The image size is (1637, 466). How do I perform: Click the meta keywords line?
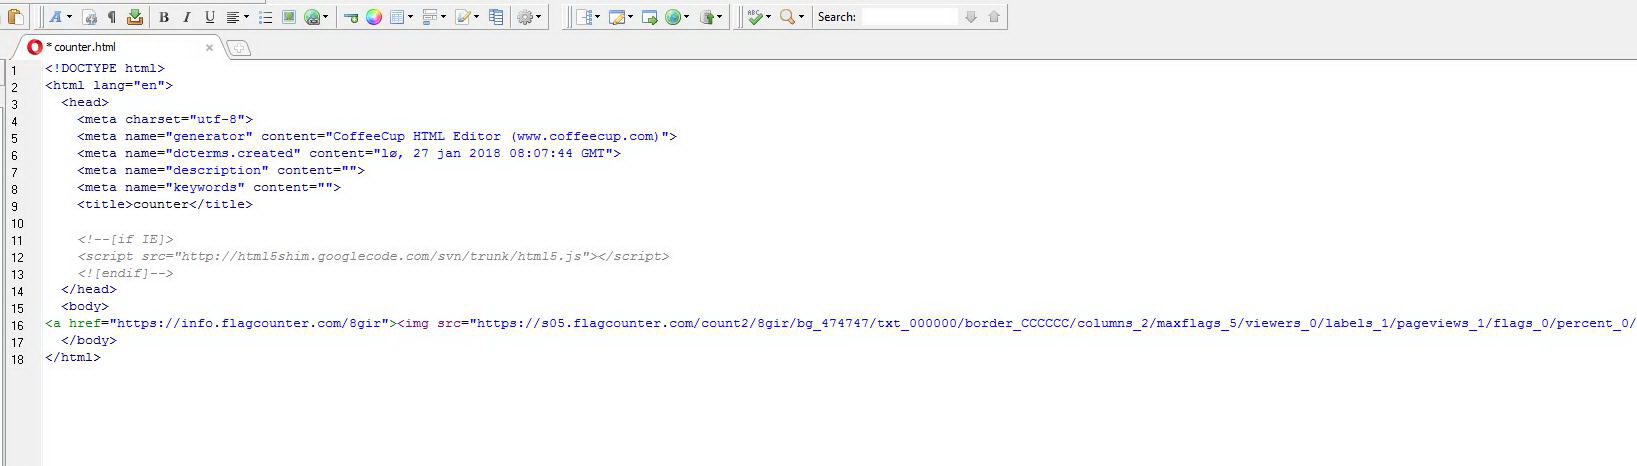click(x=209, y=187)
